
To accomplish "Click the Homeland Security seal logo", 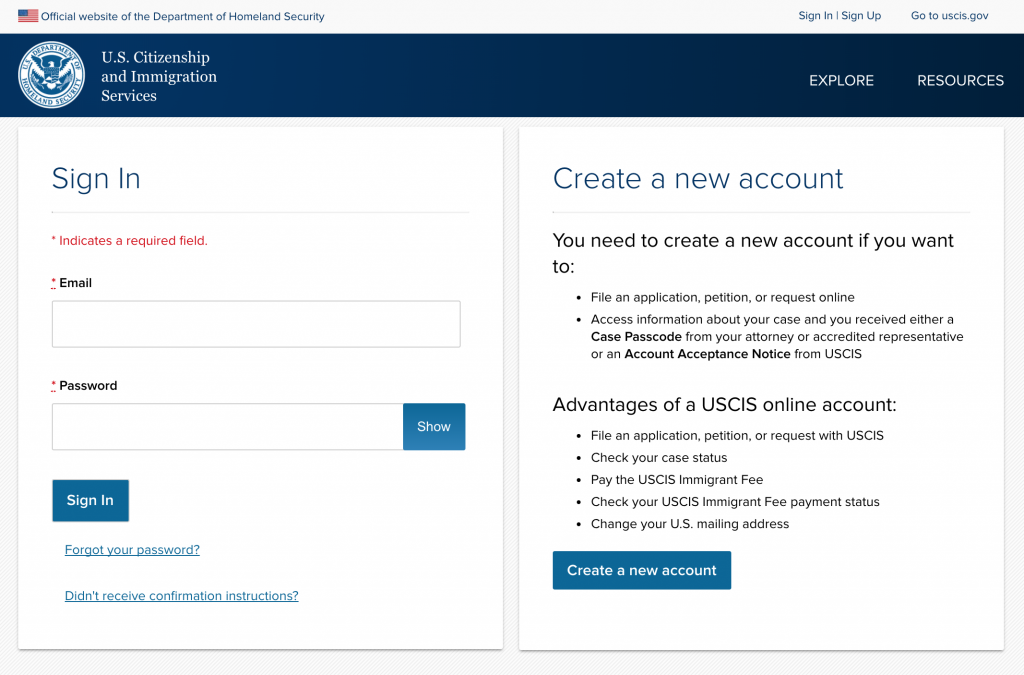I will (x=51, y=76).
